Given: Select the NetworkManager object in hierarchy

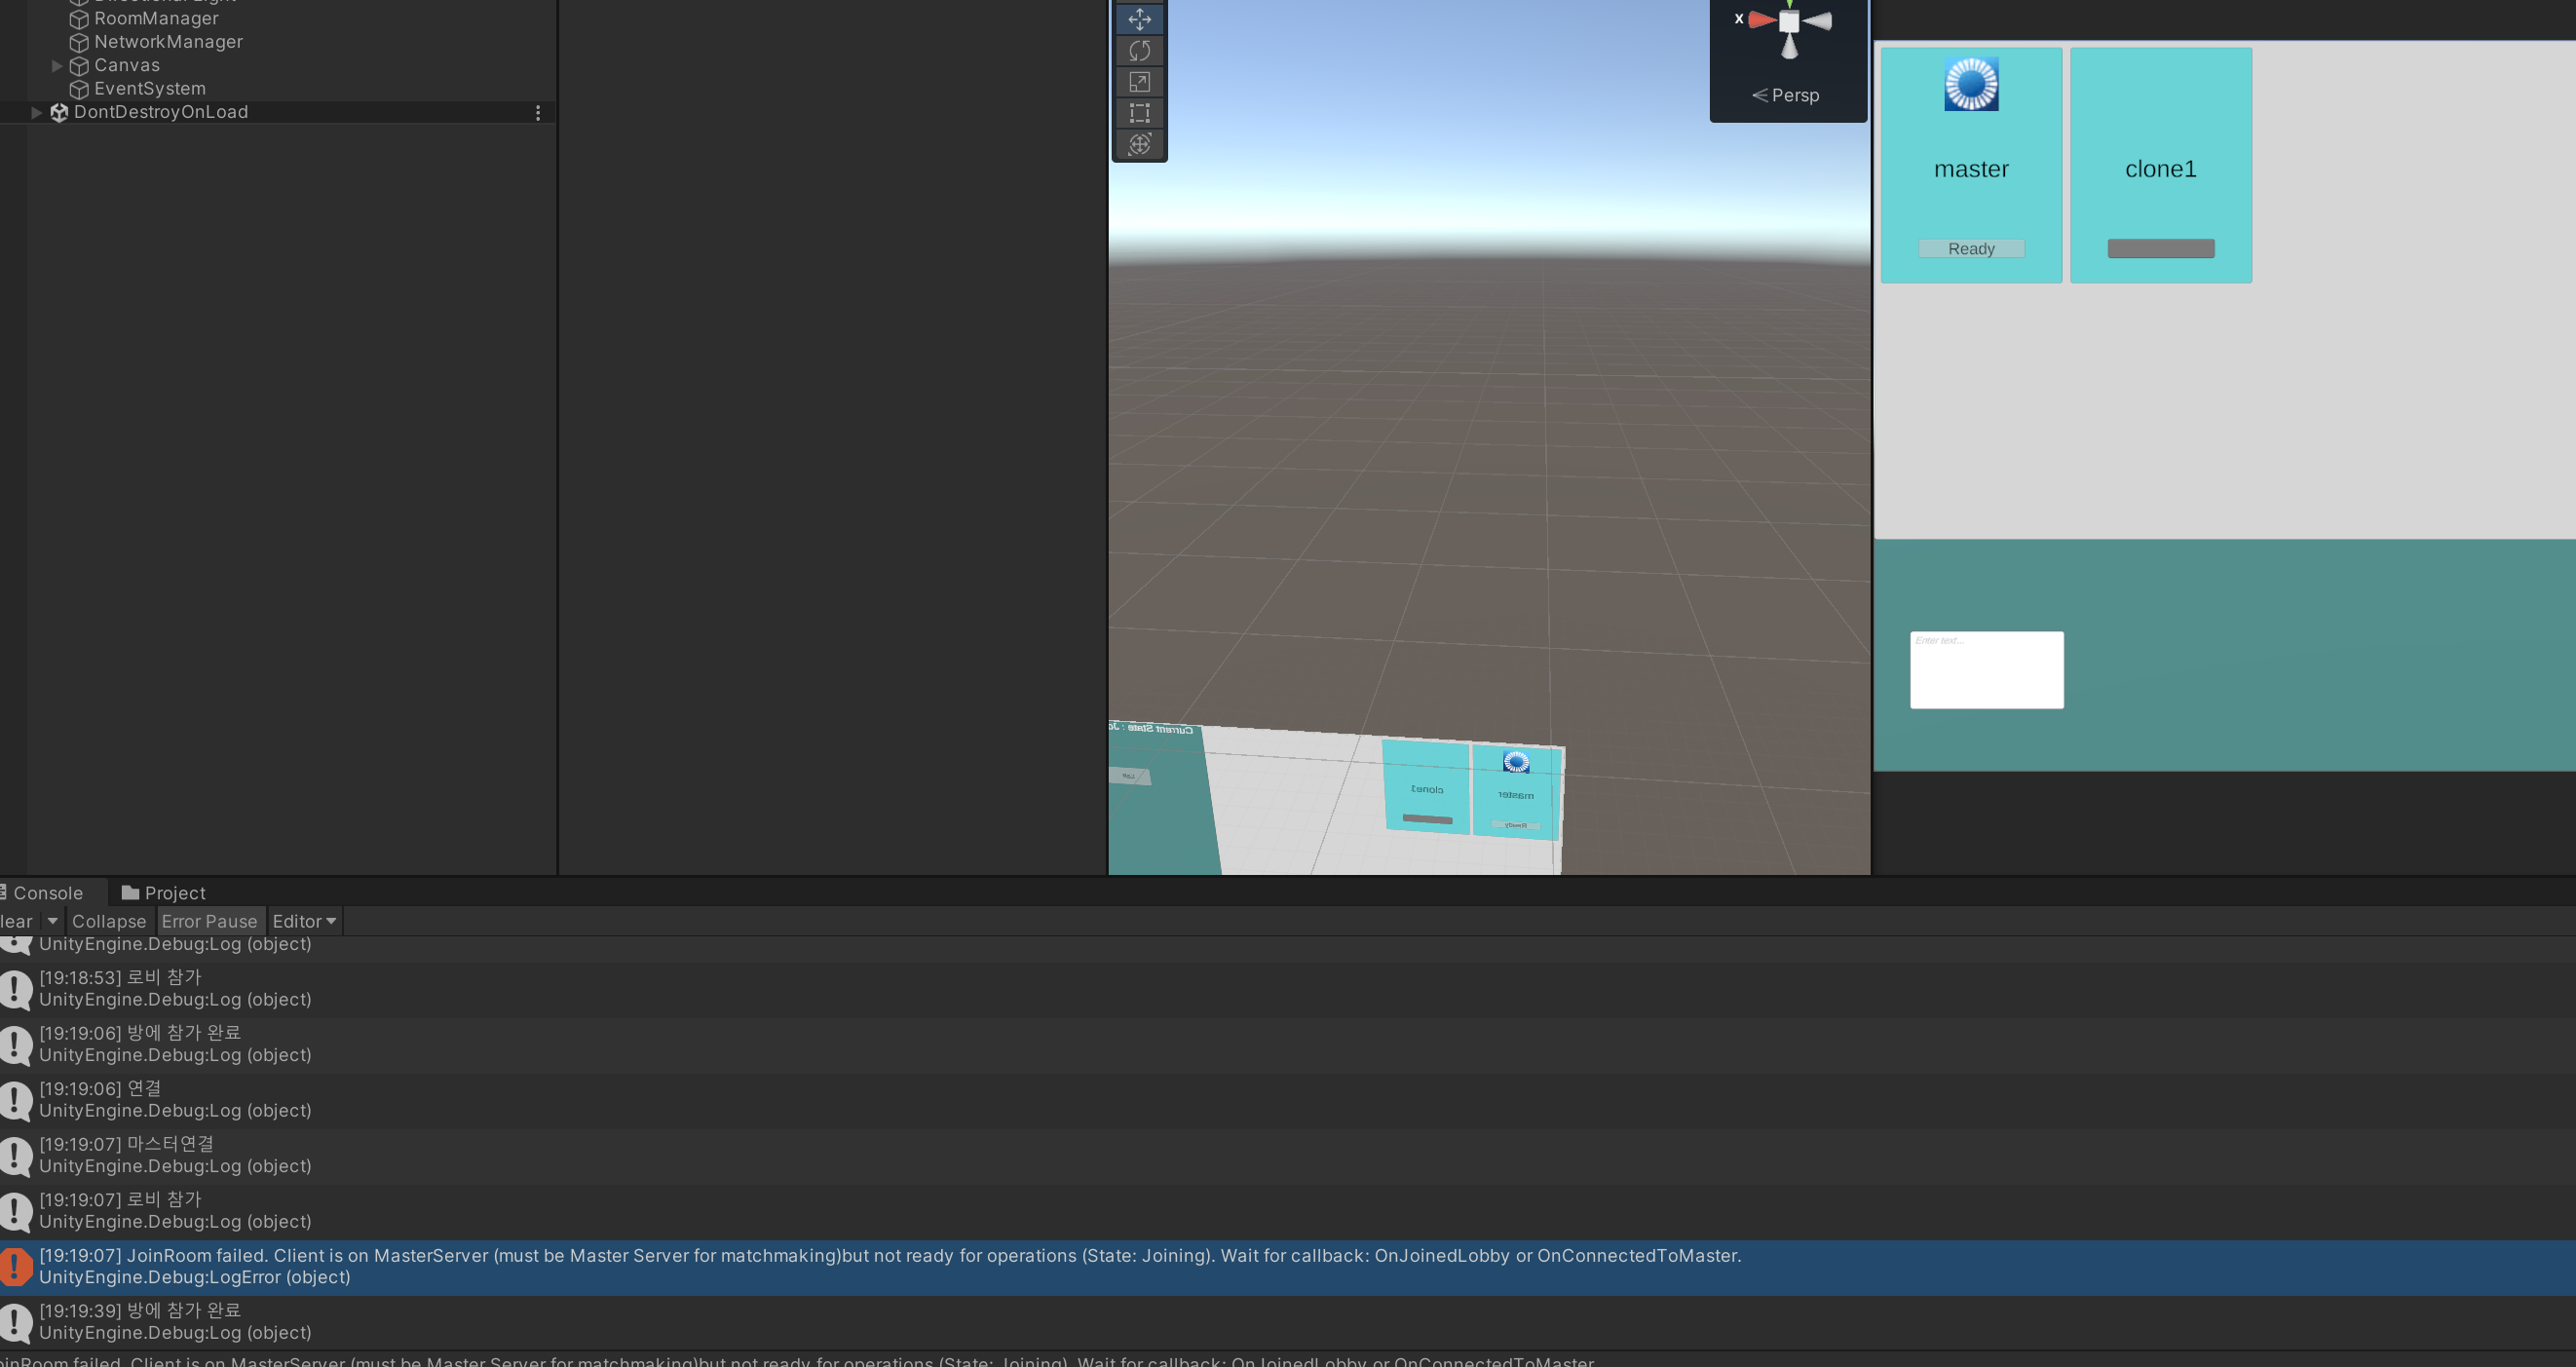Looking at the screenshot, I should [x=168, y=42].
